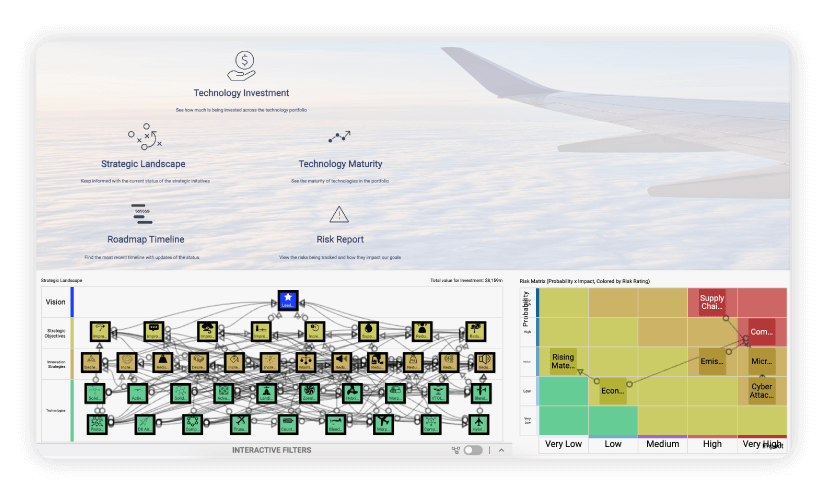Select the blue Vision star node

point(287,300)
